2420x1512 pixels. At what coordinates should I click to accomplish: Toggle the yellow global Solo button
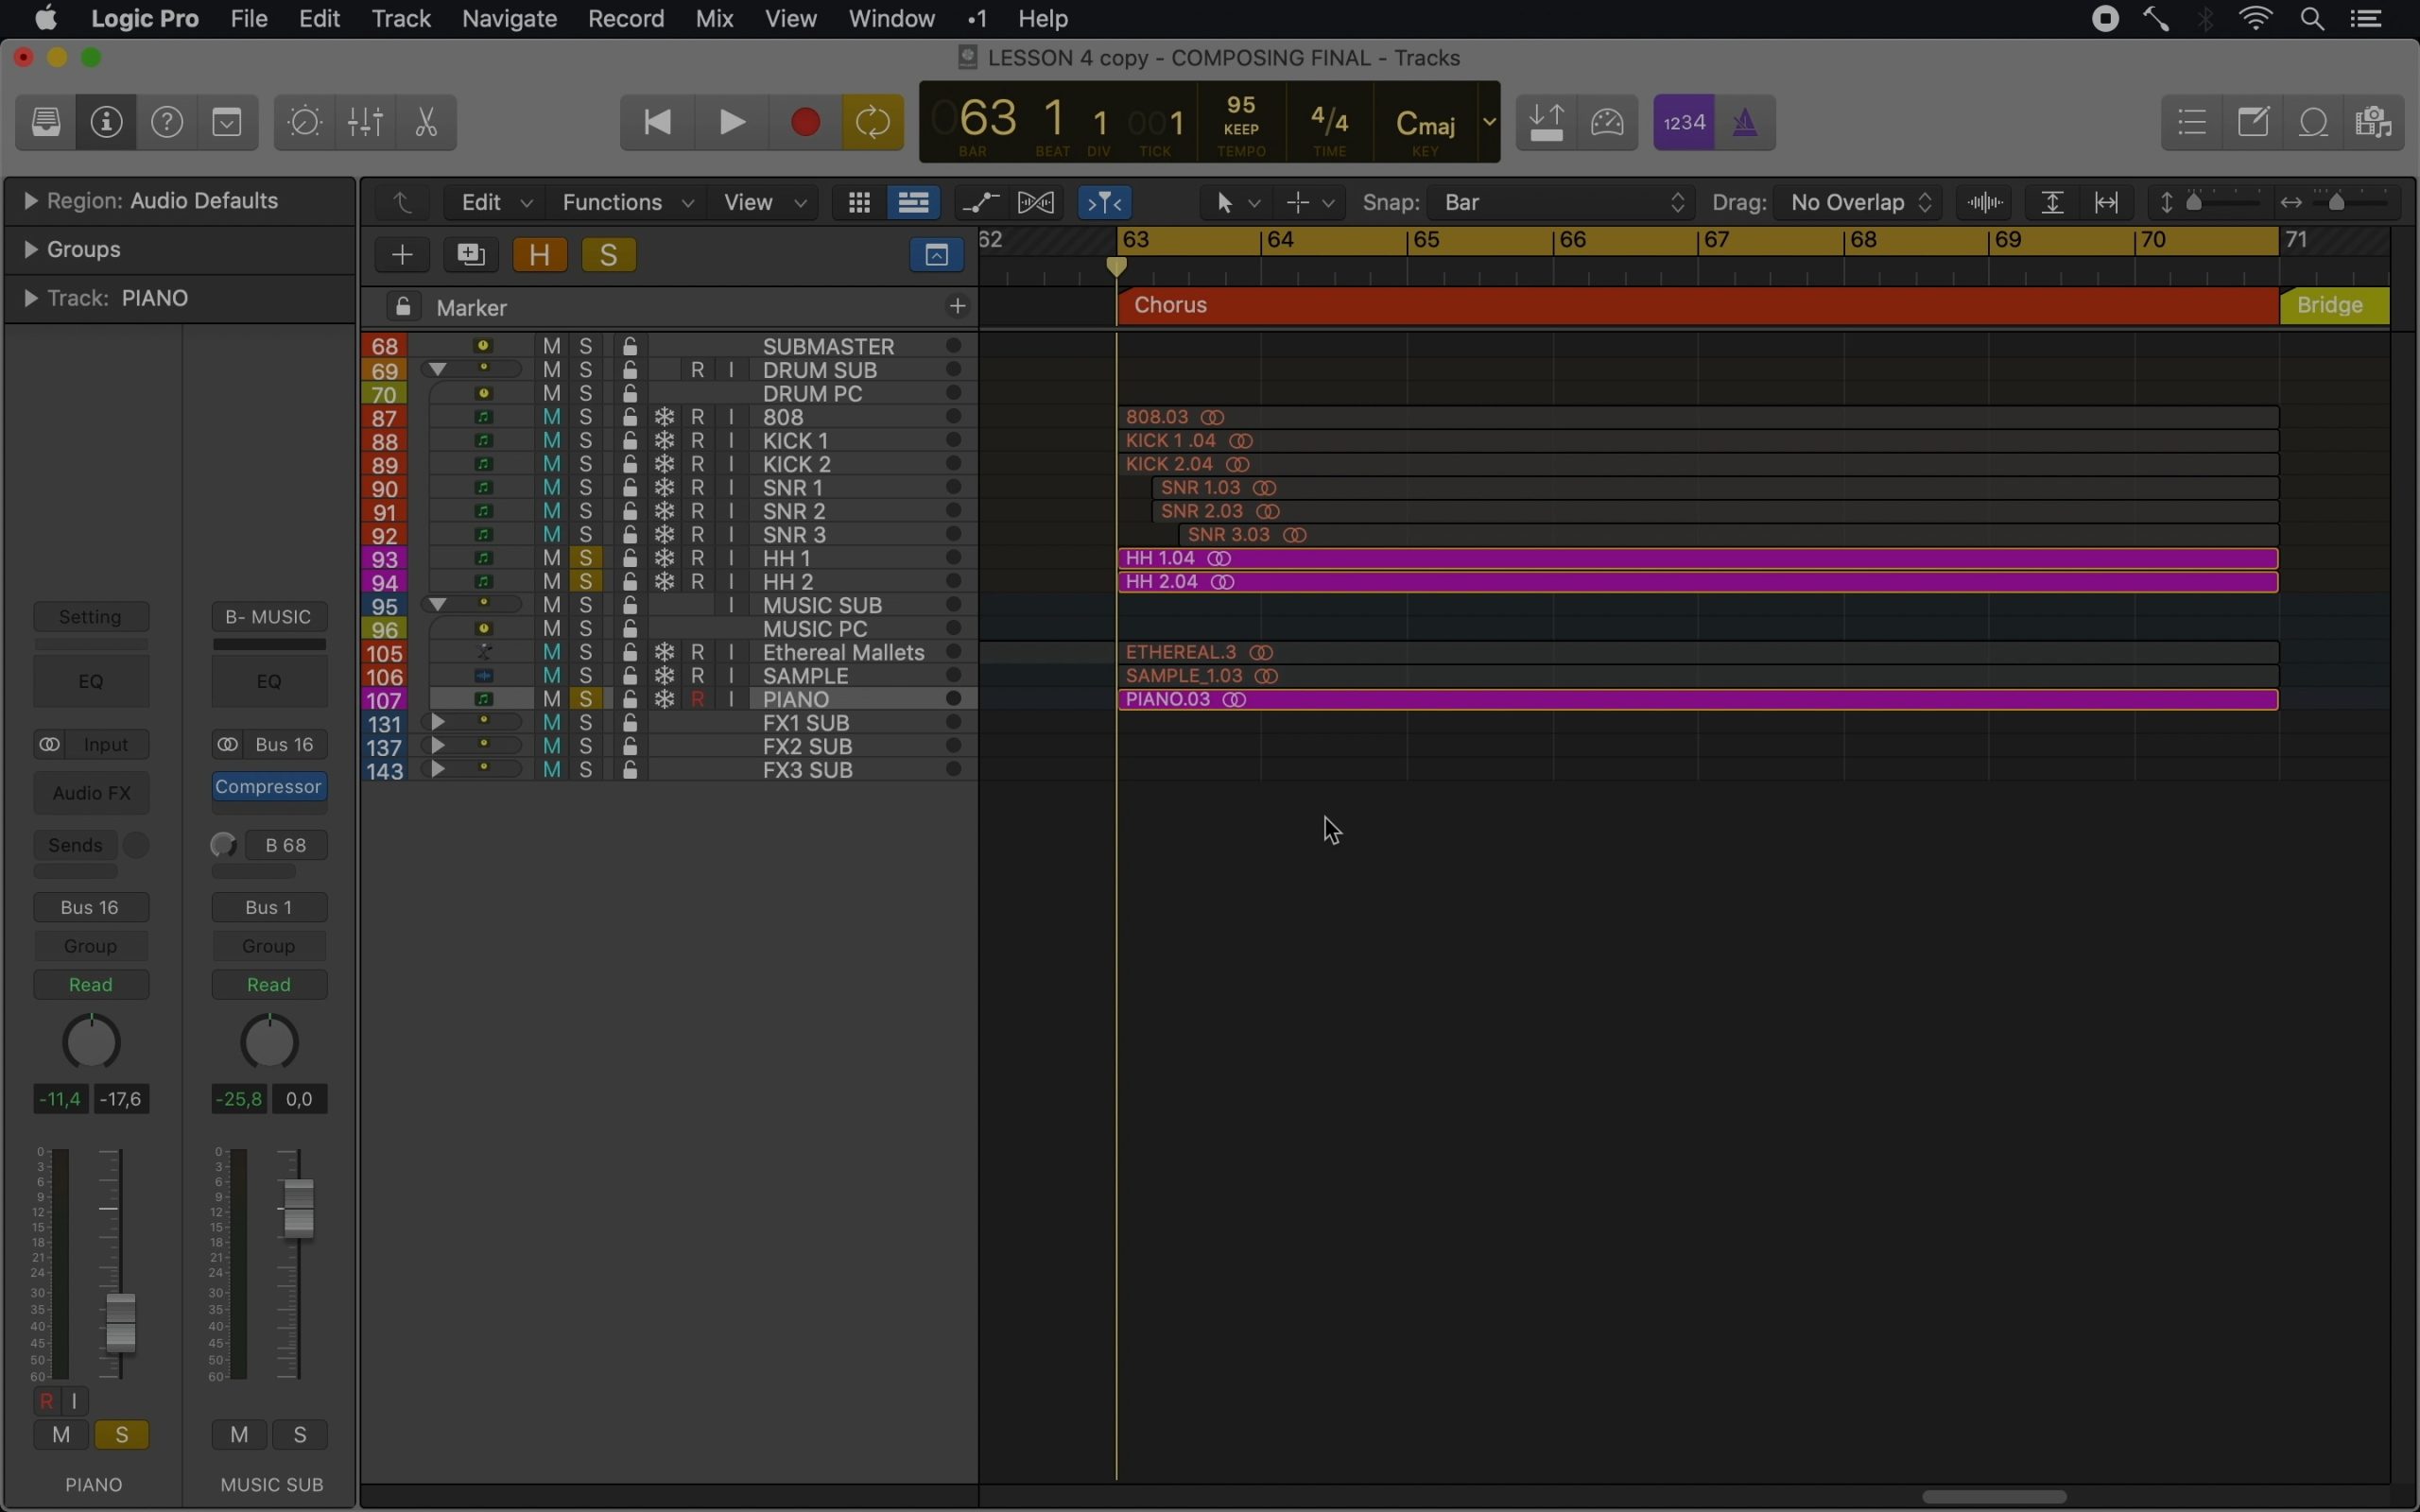[608, 255]
